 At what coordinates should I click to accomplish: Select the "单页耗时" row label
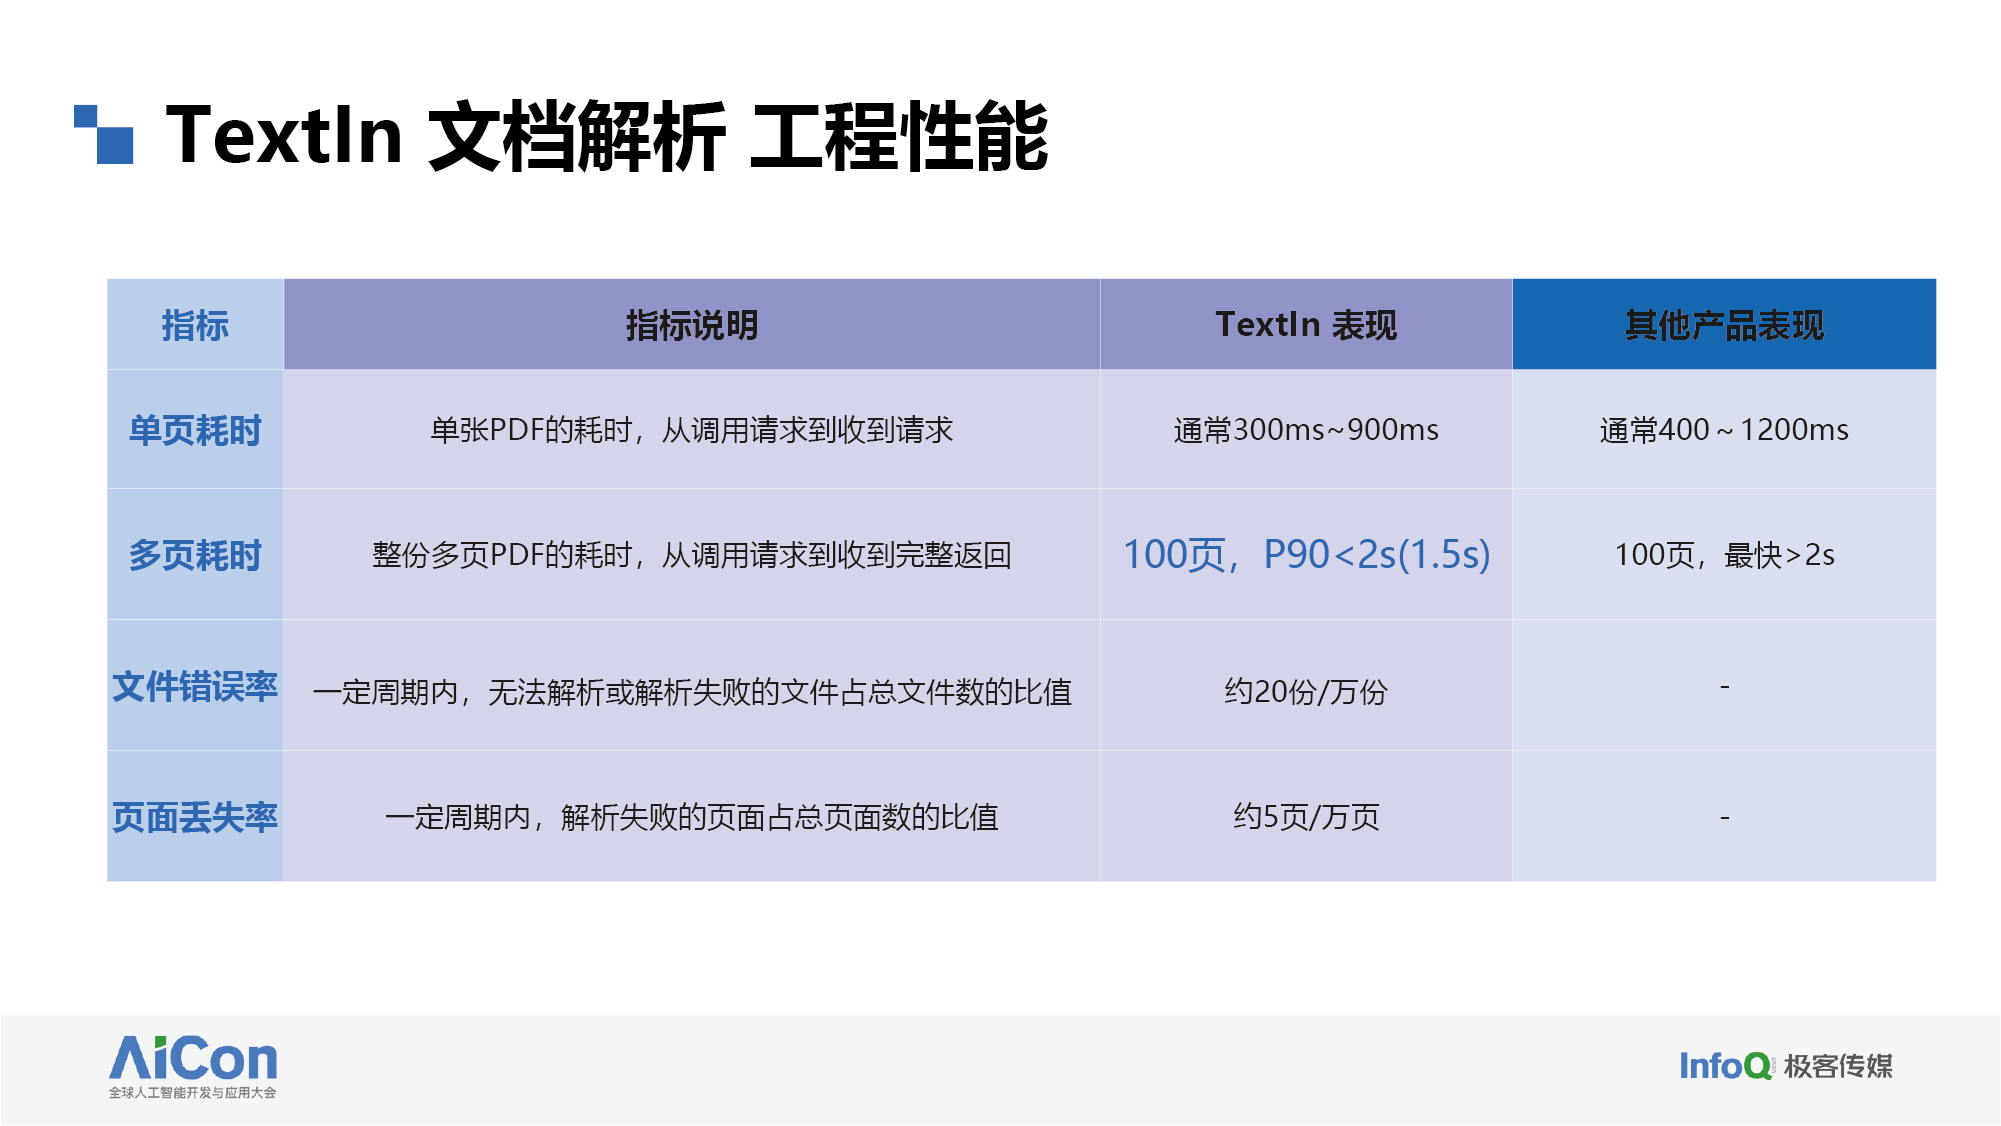click(x=195, y=430)
